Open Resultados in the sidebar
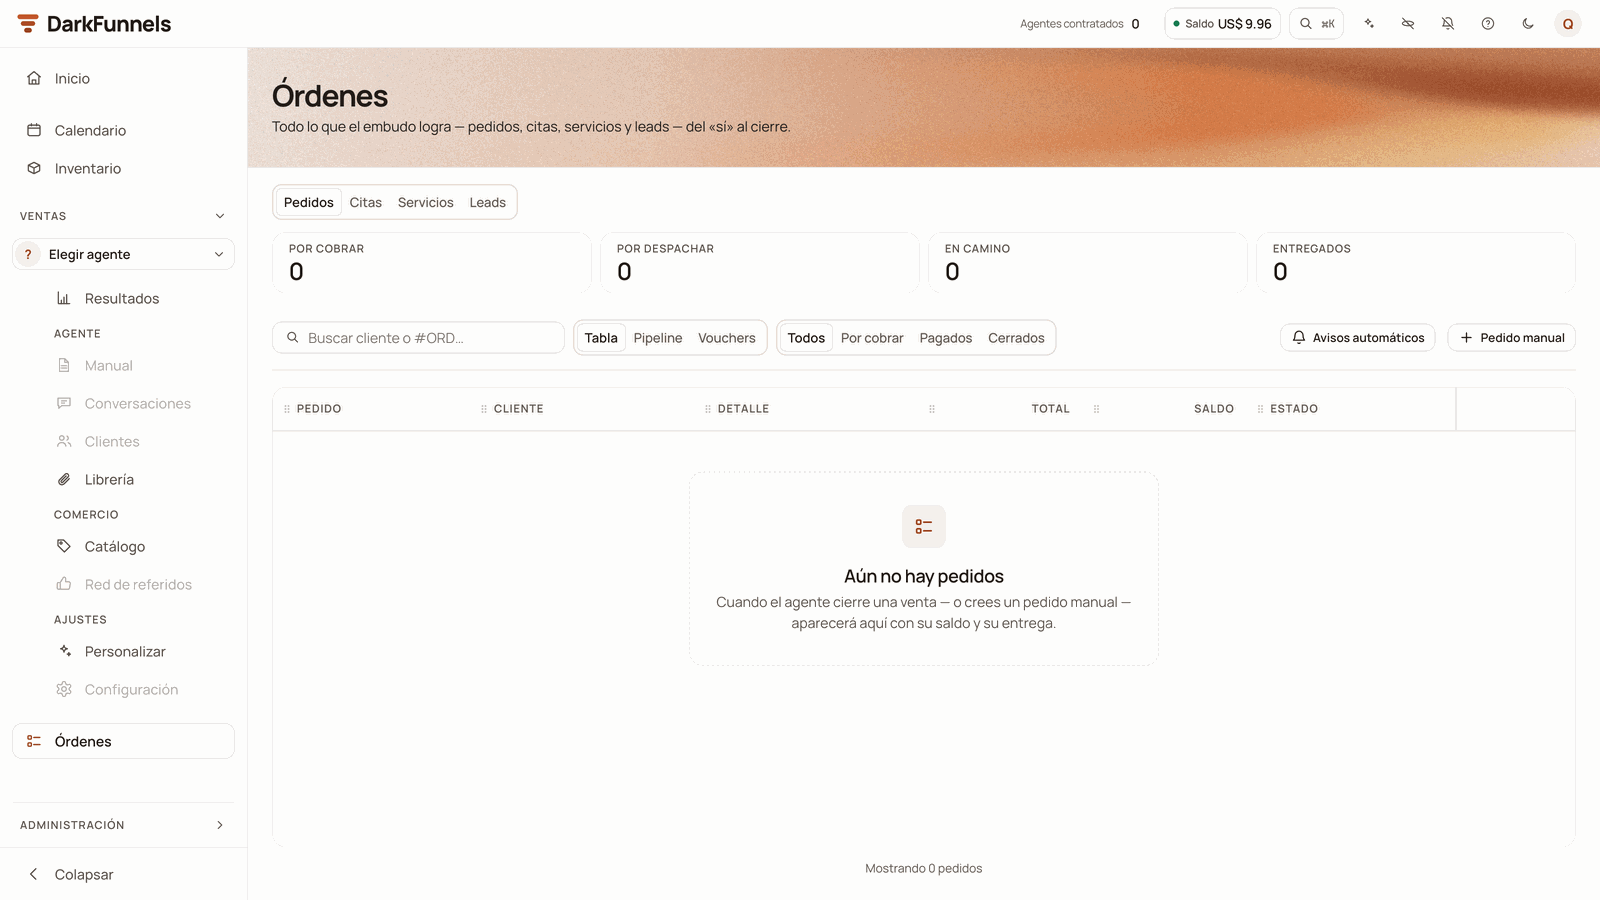 click(139, 298)
